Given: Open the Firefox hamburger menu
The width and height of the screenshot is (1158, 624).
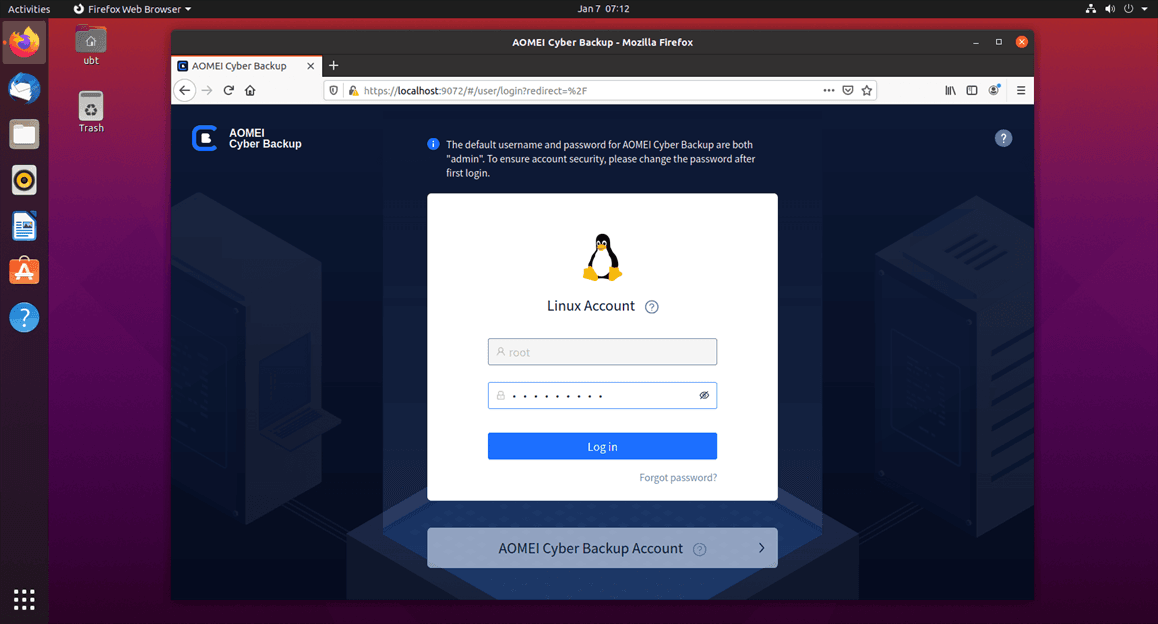Looking at the screenshot, I should coord(1021,90).
